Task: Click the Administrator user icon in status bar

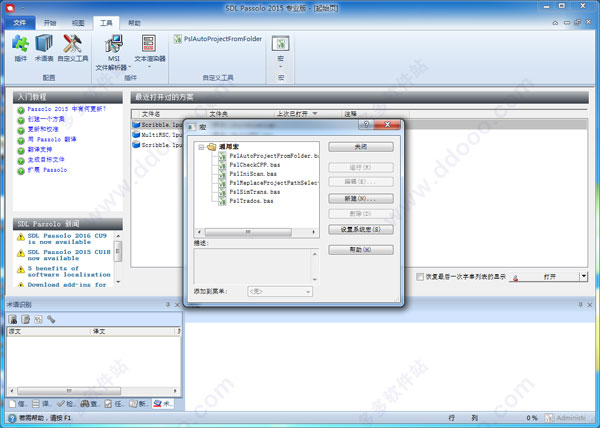Action: [x=549, y=418]
